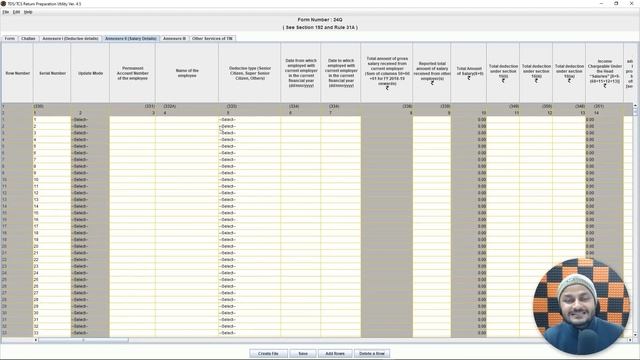Switch to the Form tab

(10, 38)
